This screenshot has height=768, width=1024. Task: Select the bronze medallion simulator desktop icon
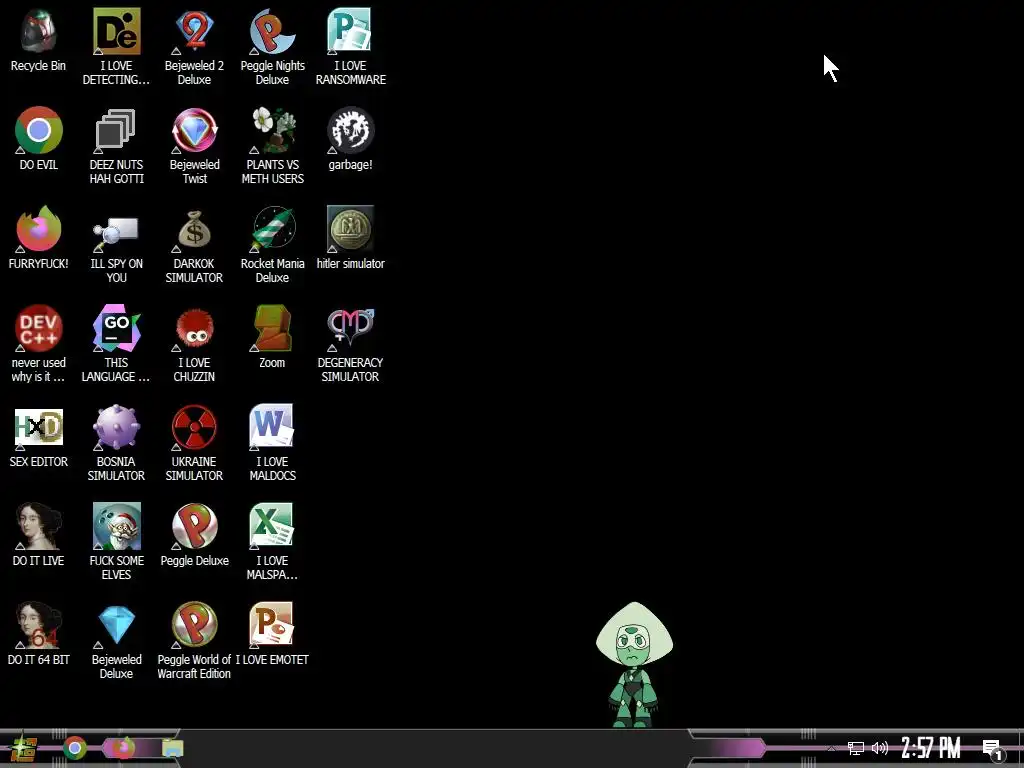350,229
